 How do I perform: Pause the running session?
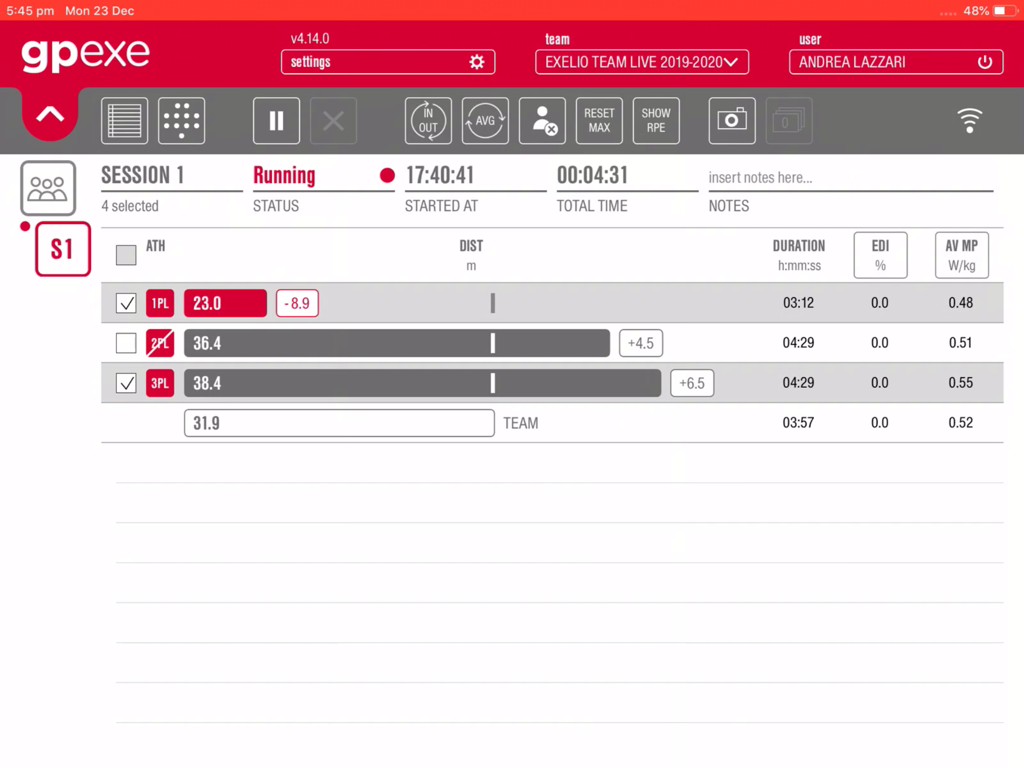276,120
